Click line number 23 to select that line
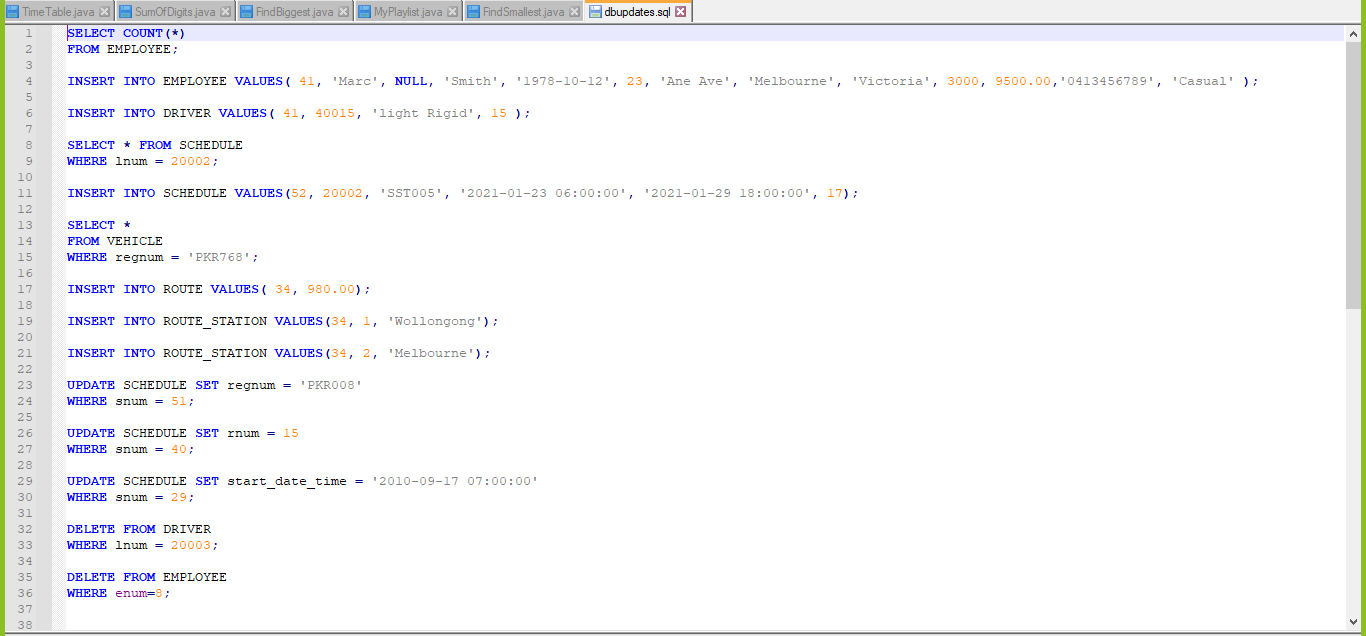 click(24, 384)
